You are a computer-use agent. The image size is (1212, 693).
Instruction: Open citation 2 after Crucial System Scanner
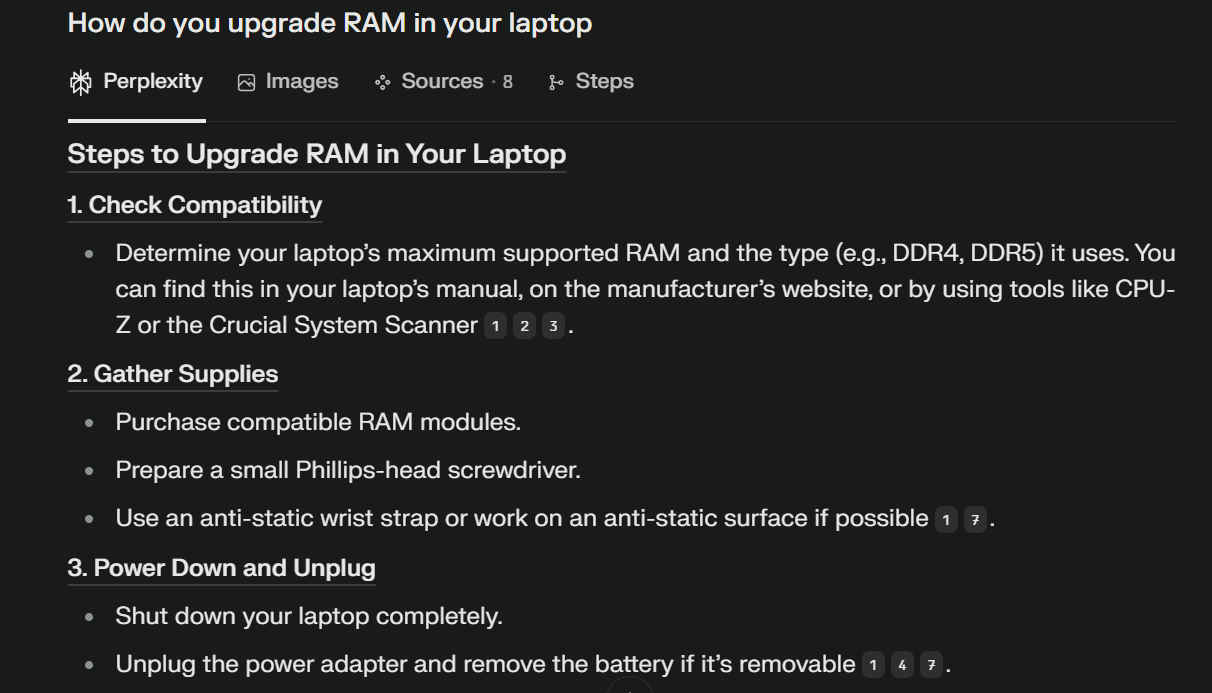pyautogui.click(x=524, y=326)
